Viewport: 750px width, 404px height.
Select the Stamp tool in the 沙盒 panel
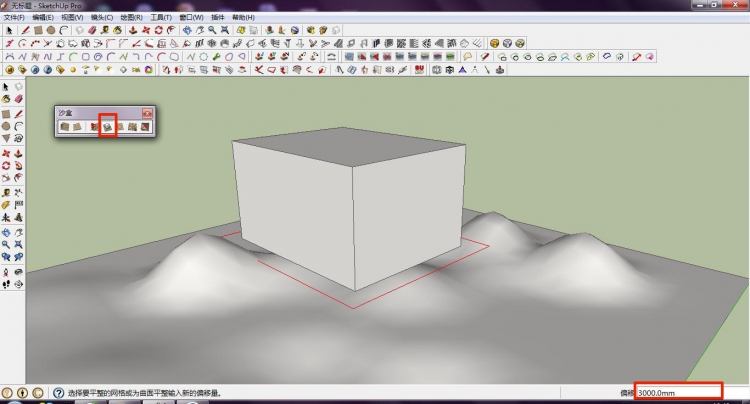108,127
